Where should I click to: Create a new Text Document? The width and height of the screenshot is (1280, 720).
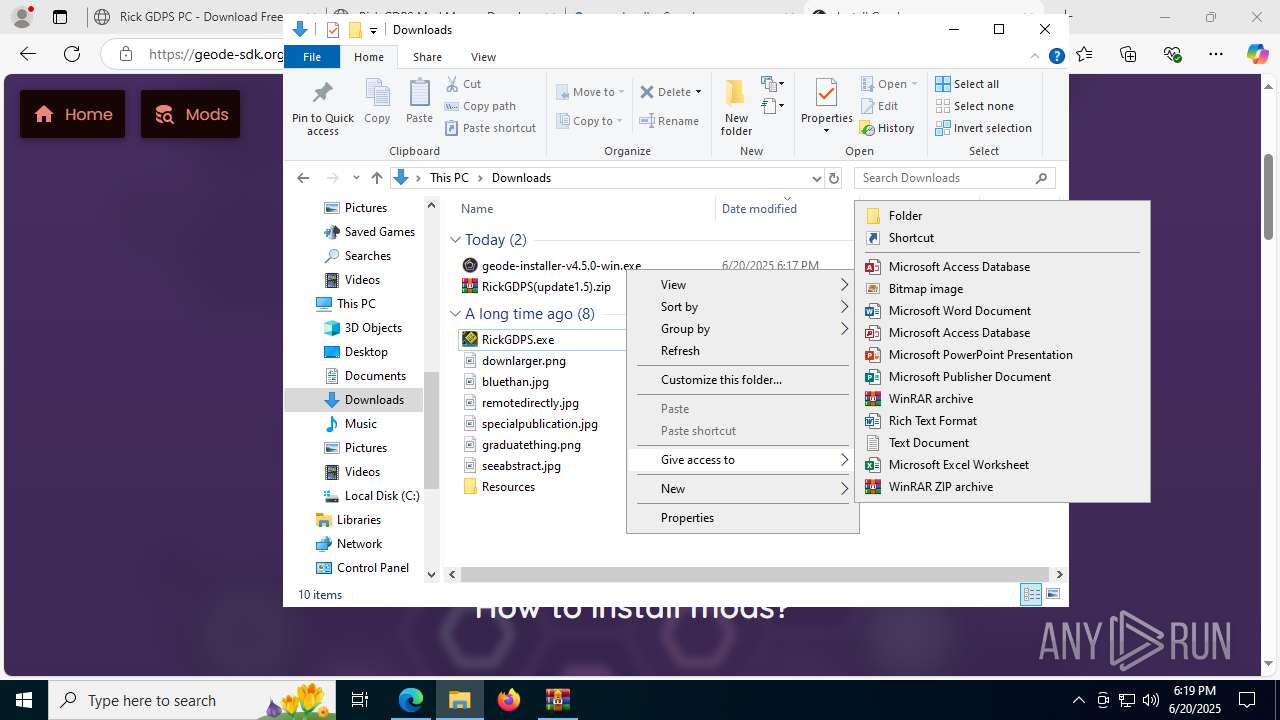[x=1002, y=443]
